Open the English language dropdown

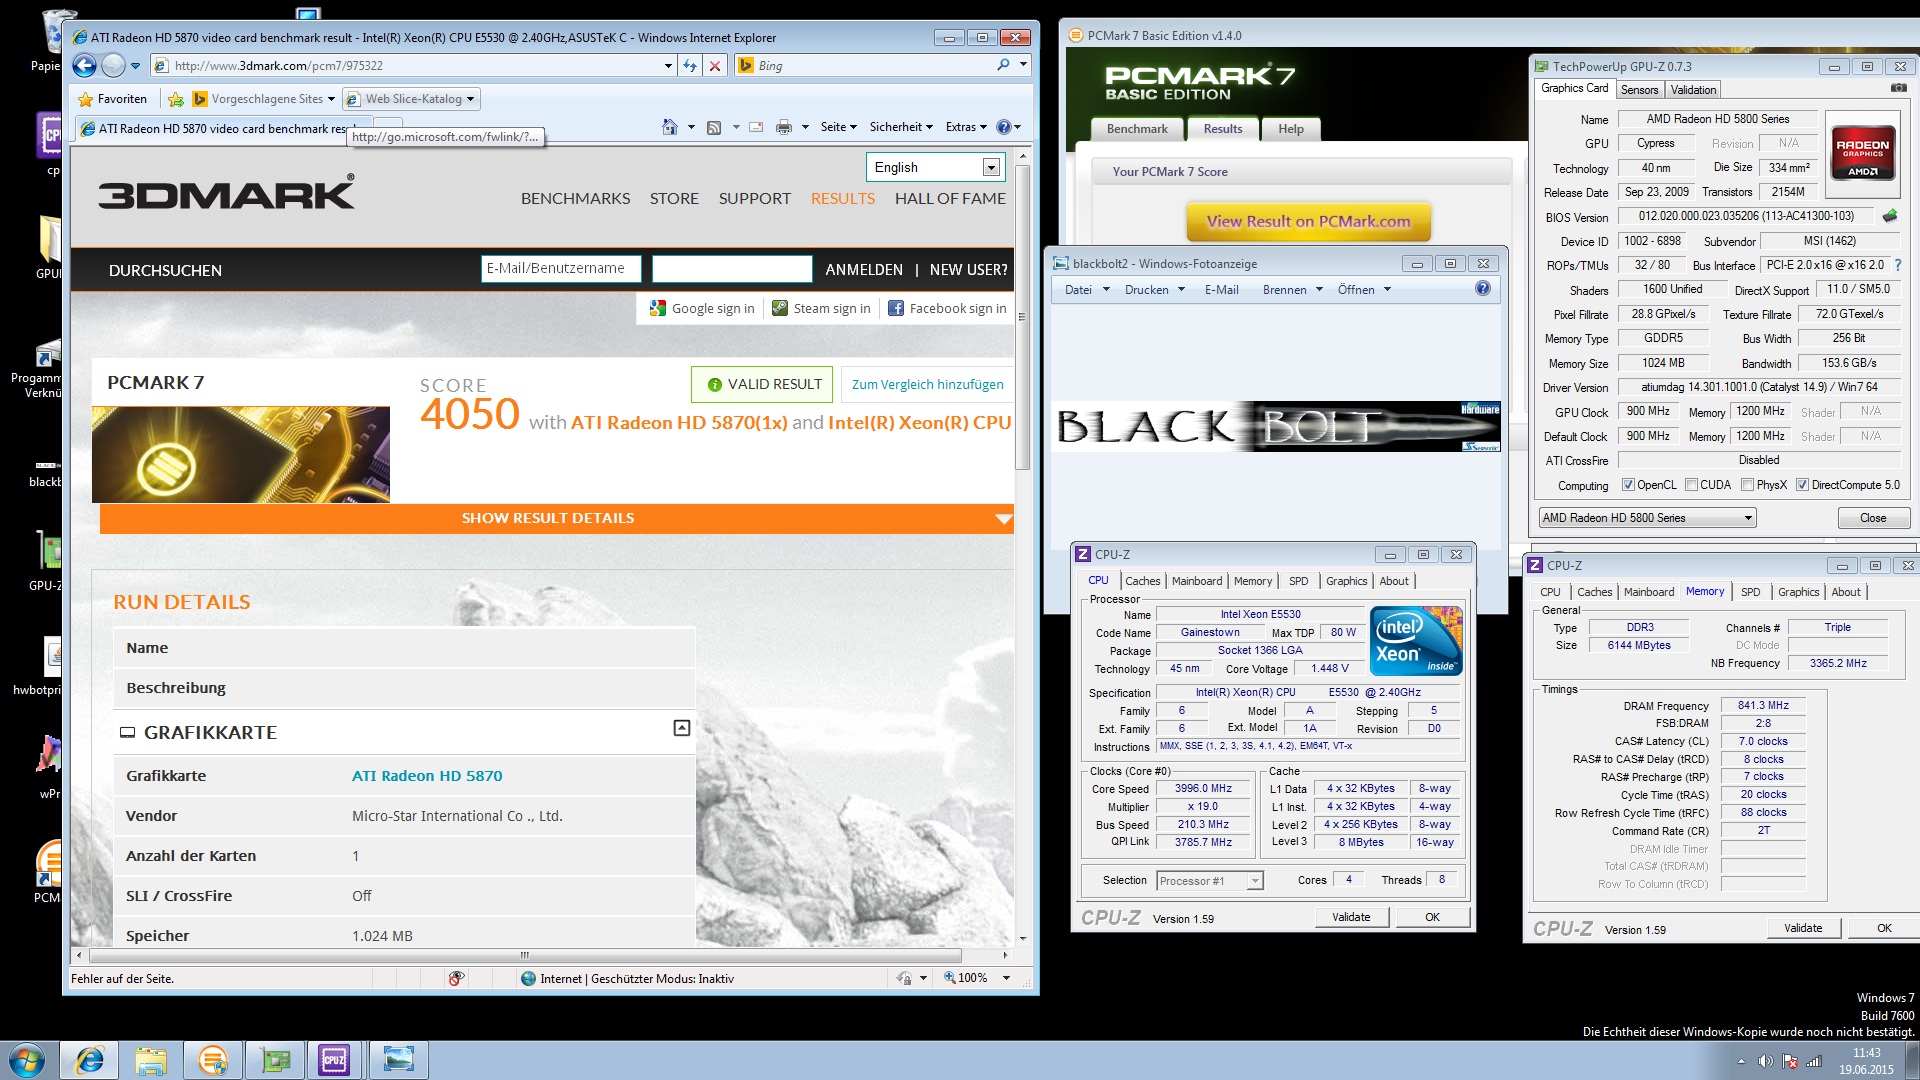(x=990, y=167)
